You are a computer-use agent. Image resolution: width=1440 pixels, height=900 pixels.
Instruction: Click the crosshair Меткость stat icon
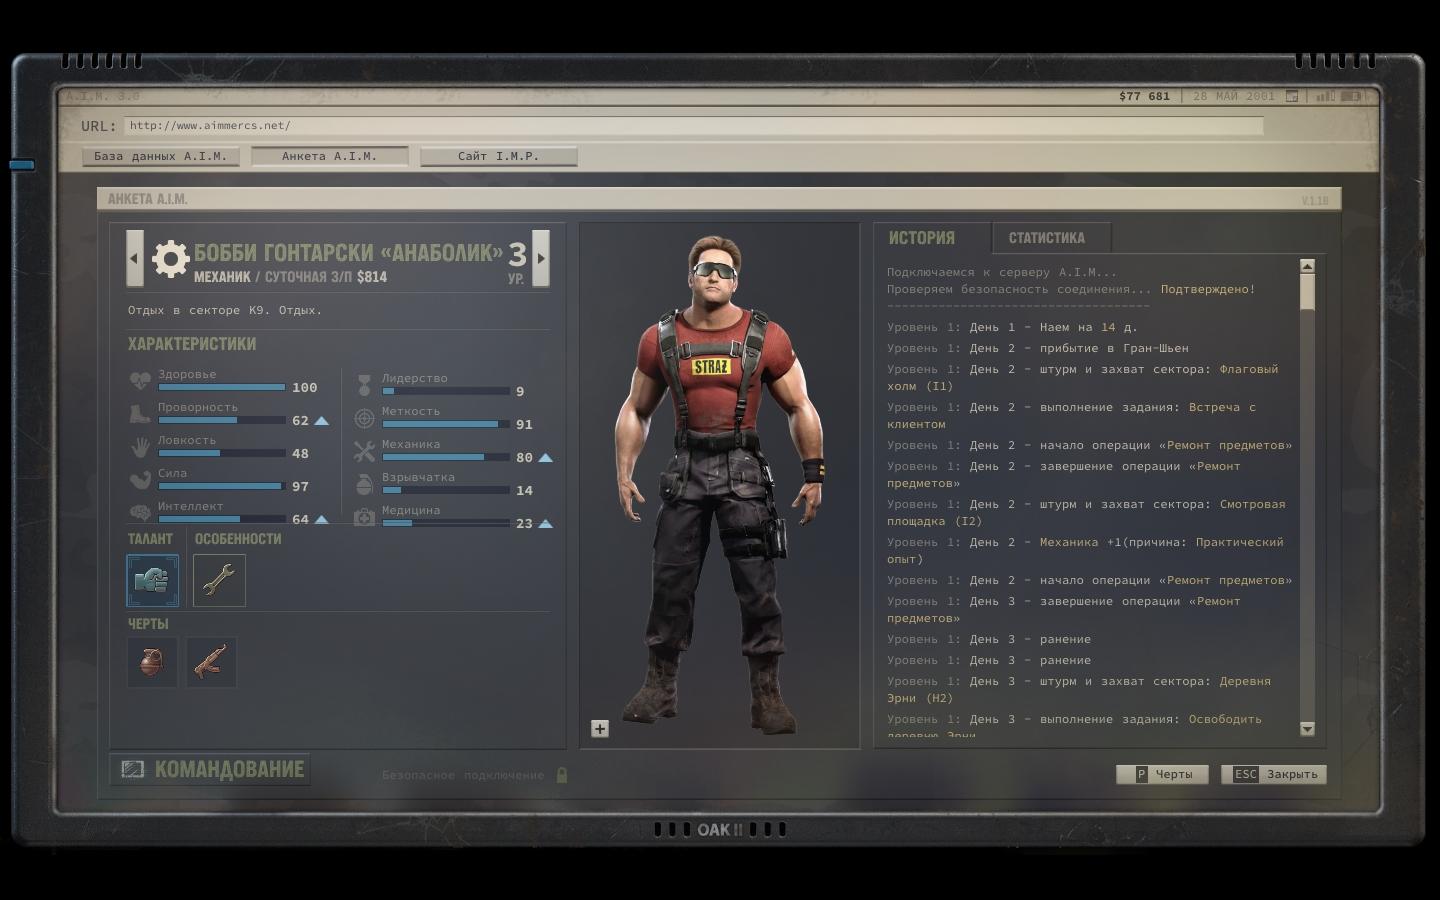pyautogui.click(x=364, y=419)
